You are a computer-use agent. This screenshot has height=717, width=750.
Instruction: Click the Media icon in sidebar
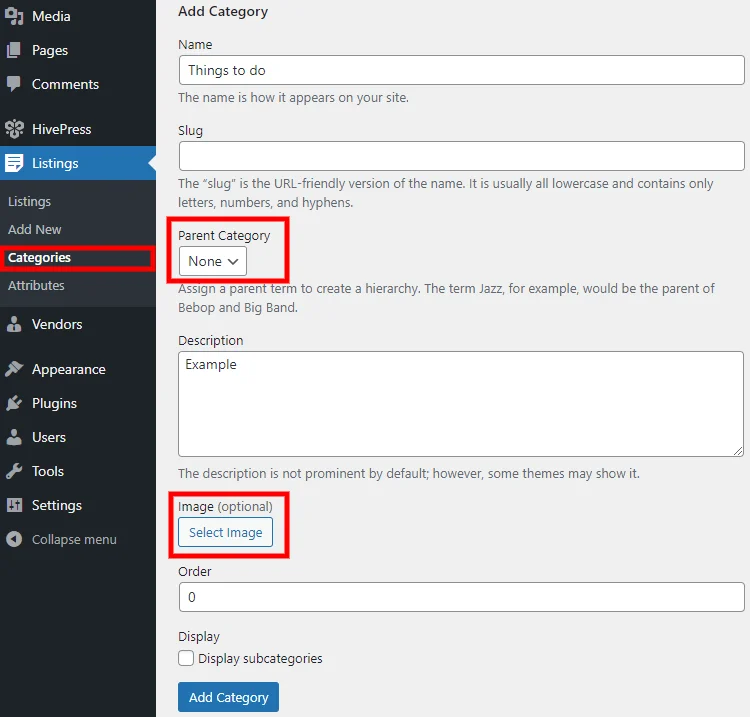14,16
